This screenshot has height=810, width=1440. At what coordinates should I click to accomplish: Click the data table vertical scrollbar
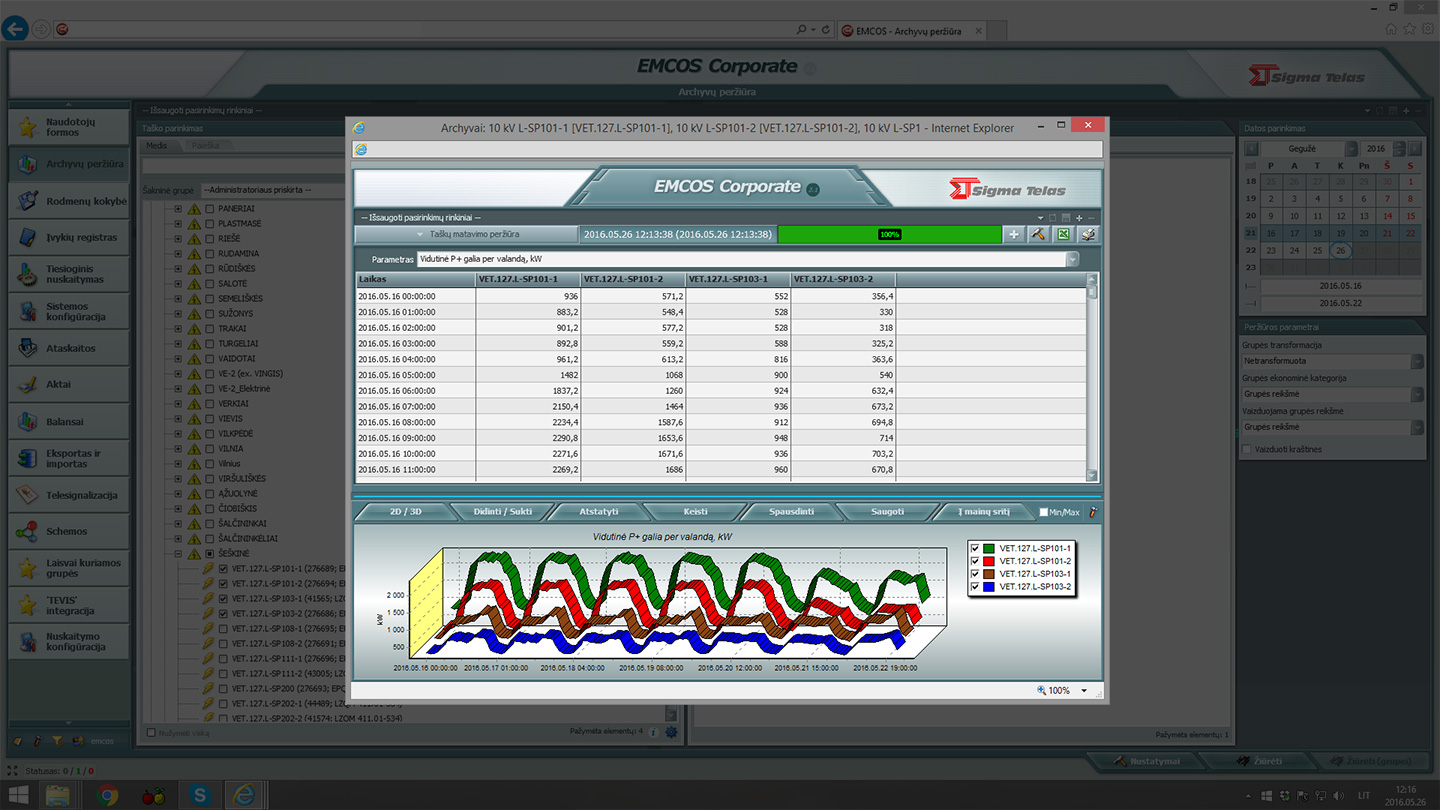coord(1092,377)
